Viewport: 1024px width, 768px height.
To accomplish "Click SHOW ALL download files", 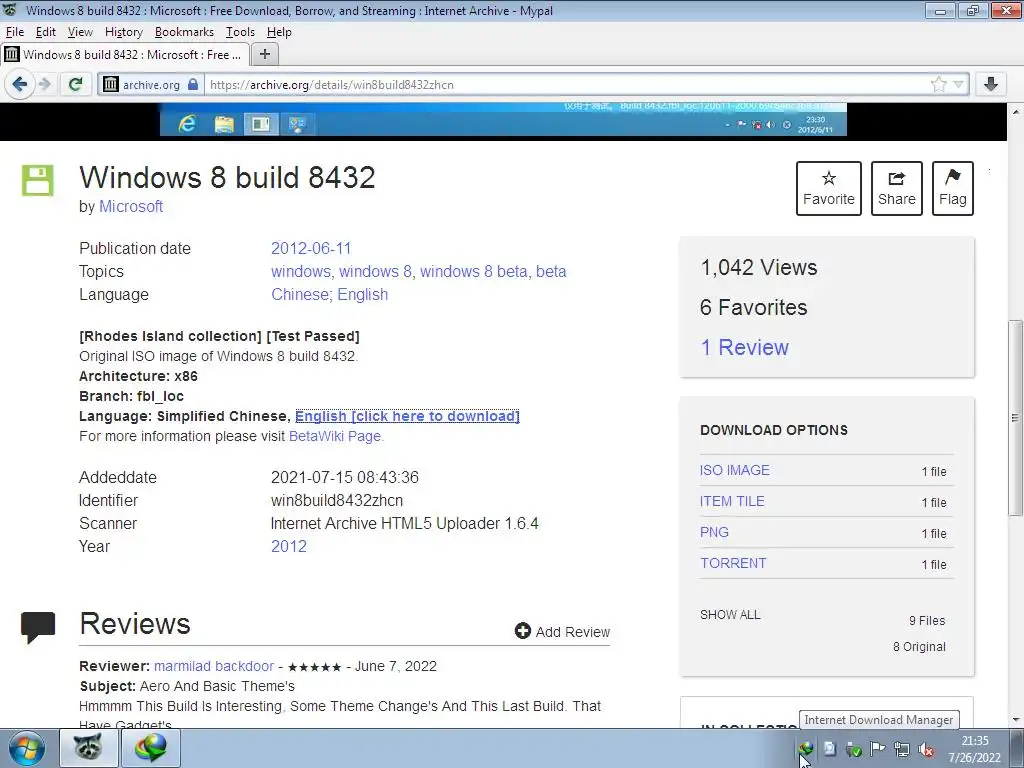I will pyautogui.click(x=730, y=615).
